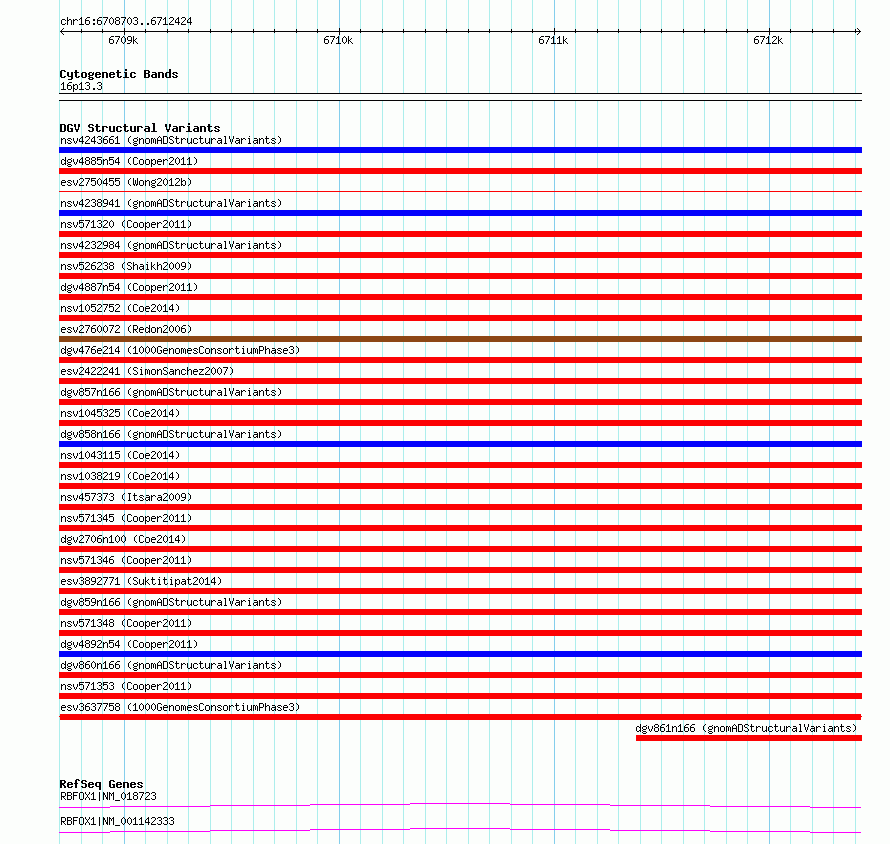Open dgv4887n54 Cooper2011 variant

click(x=129, y=287)
